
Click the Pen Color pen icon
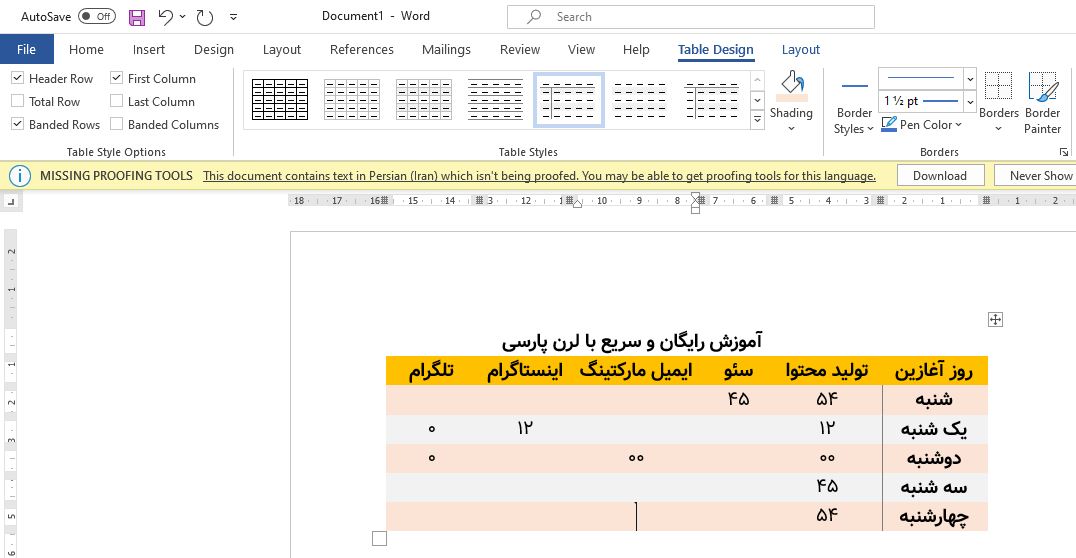(x=889, y=124)
